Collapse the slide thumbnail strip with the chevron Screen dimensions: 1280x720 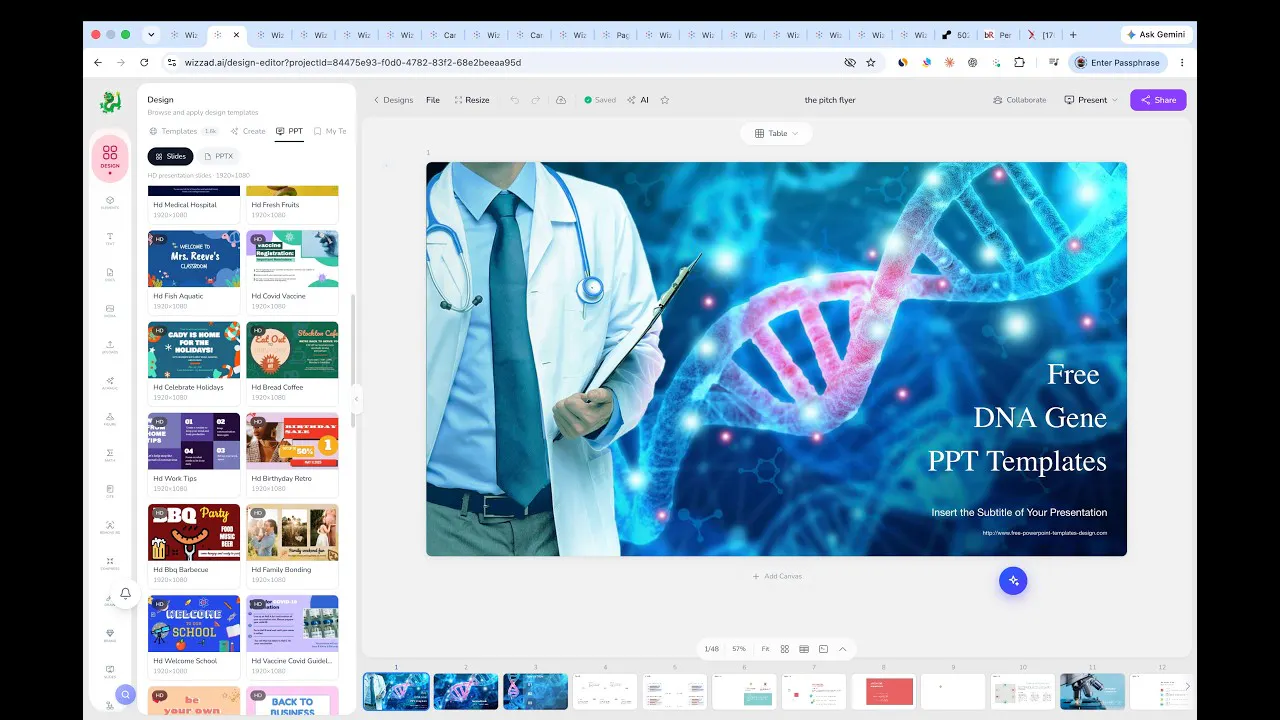coord(842,649)
